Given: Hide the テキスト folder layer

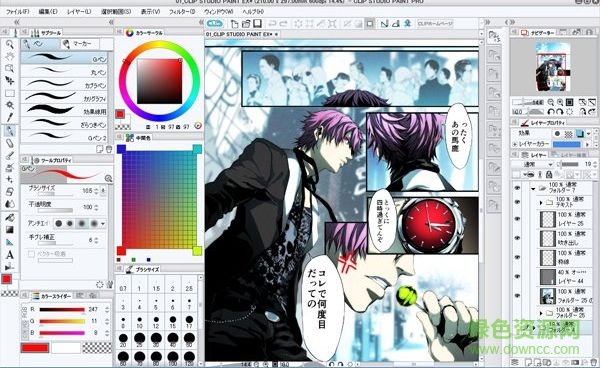Looking at the screenshot, I should pyautogui.click(x=517, y=202).
